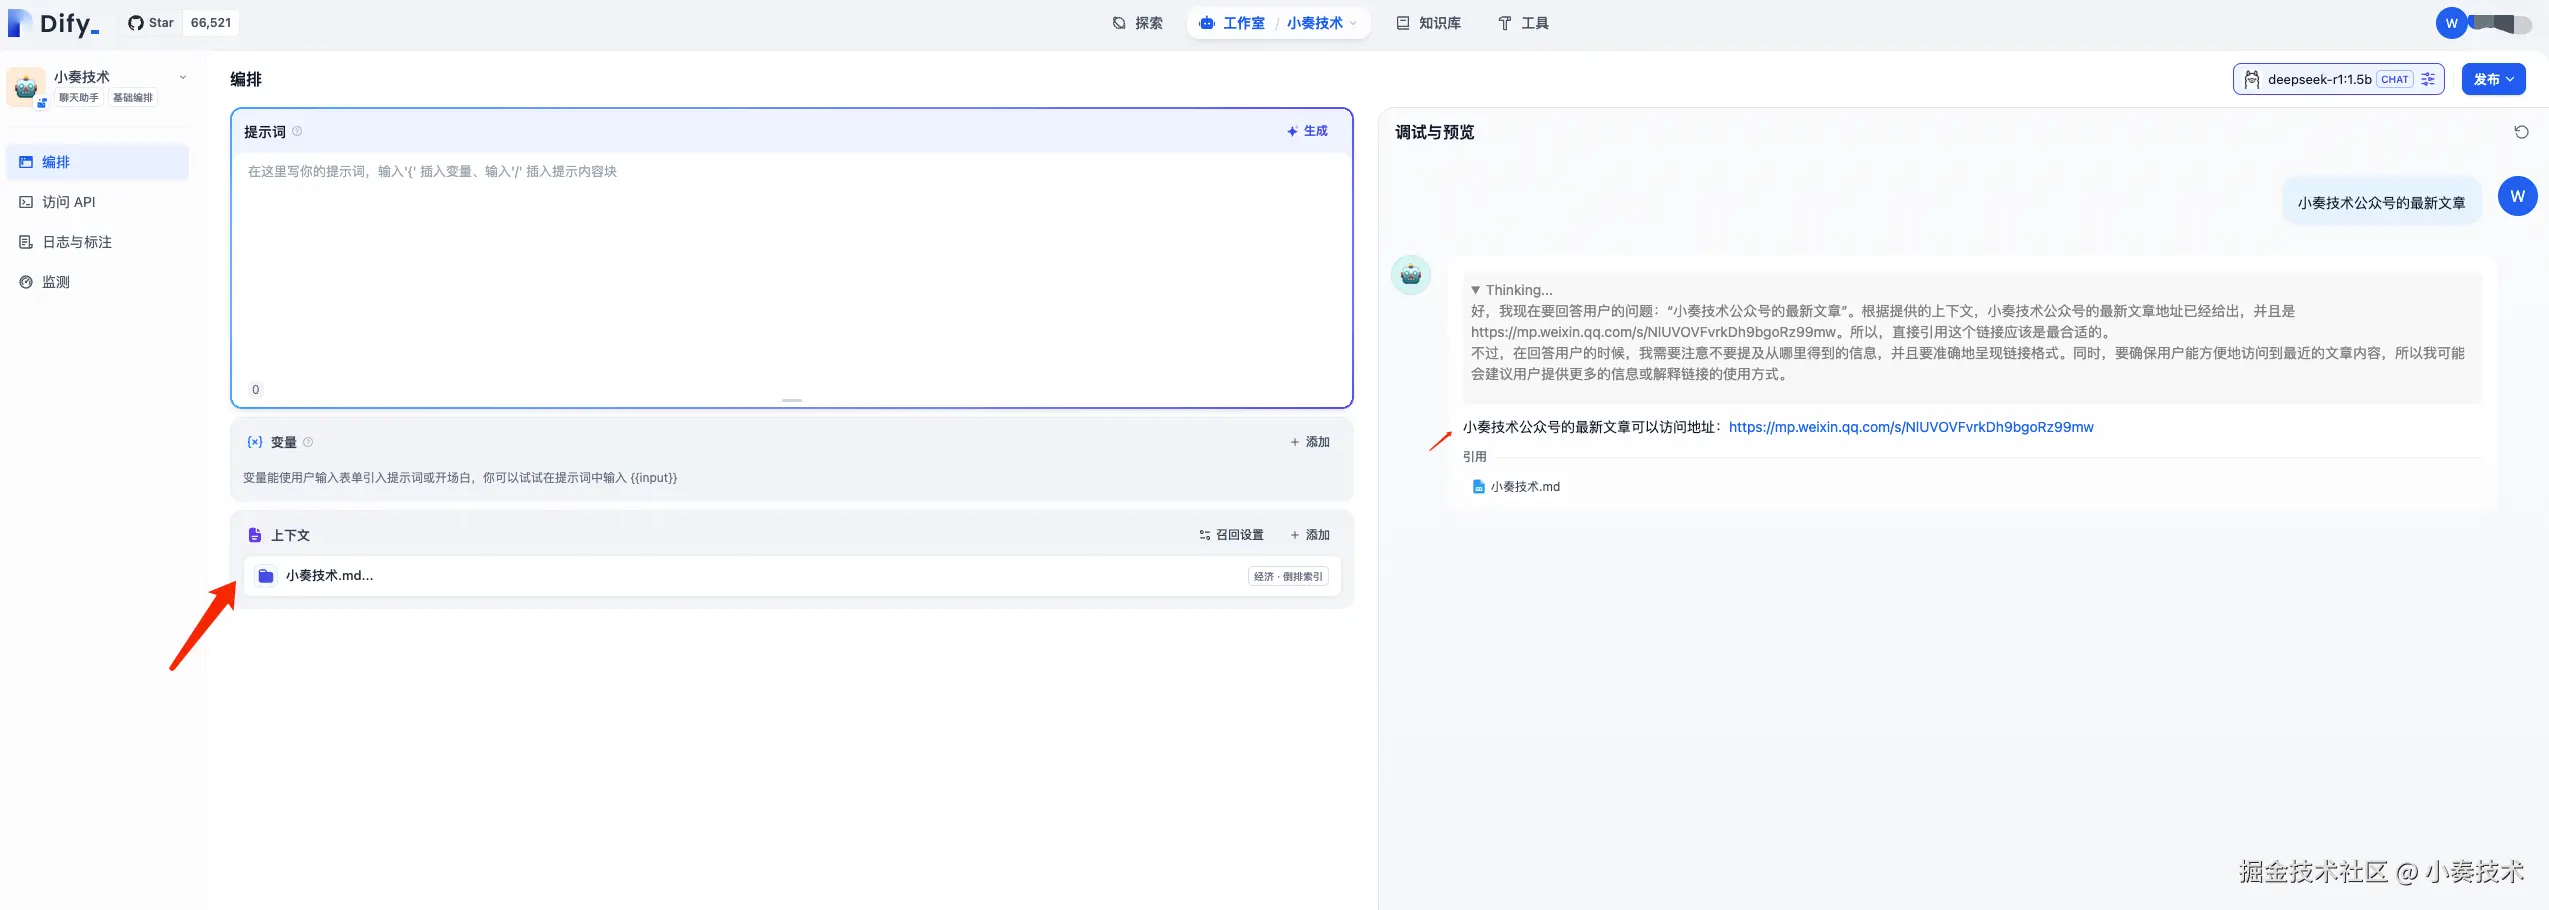Select 编排 in the sidebar

97,162
